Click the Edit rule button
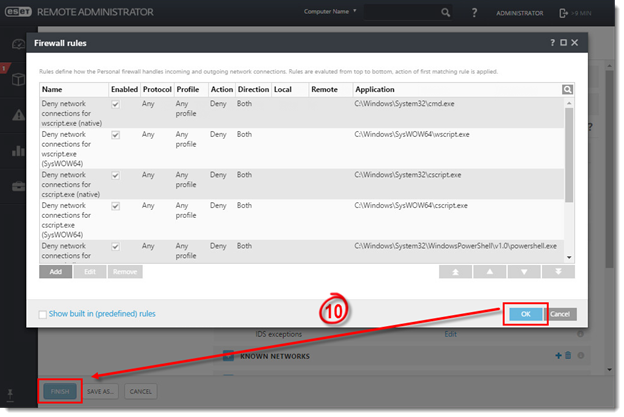624x417 pixels. click(90, 272)
